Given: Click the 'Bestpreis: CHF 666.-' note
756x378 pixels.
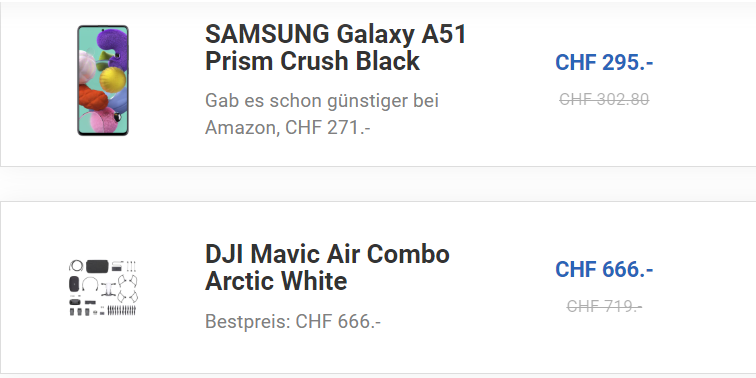Looking at the screenshot, I should click(x=293, y=322).
